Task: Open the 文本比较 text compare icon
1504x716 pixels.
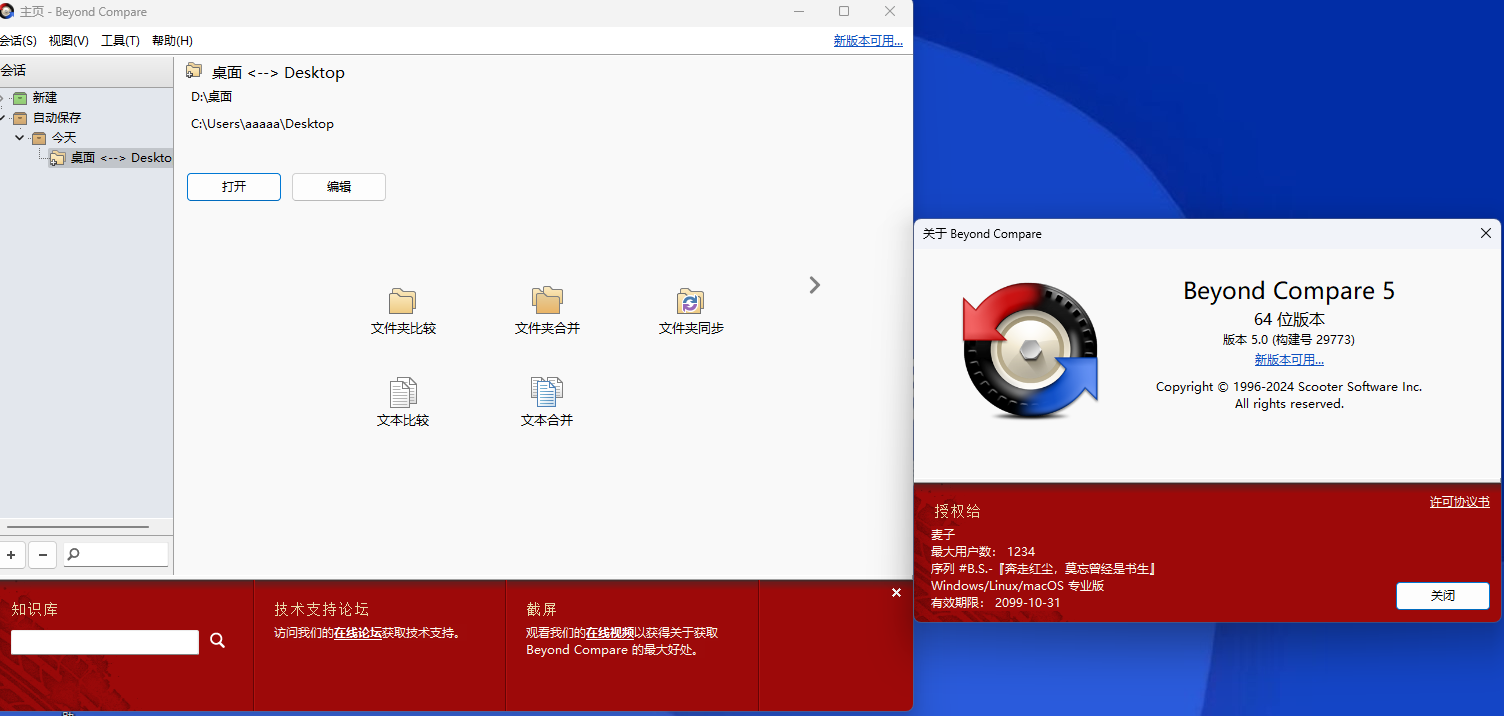Action: (x=403, y=392)
